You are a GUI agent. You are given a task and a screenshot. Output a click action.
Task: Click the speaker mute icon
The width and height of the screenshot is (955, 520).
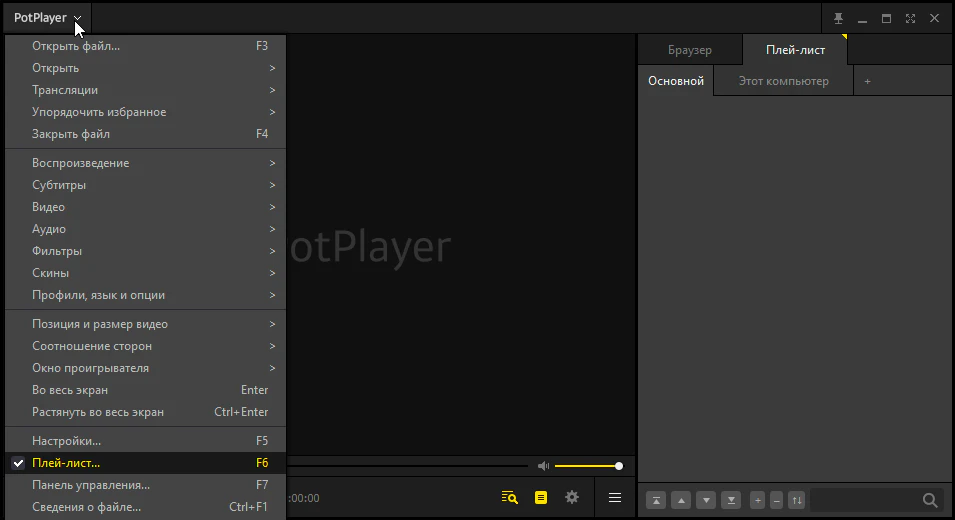tap(543, 466)
